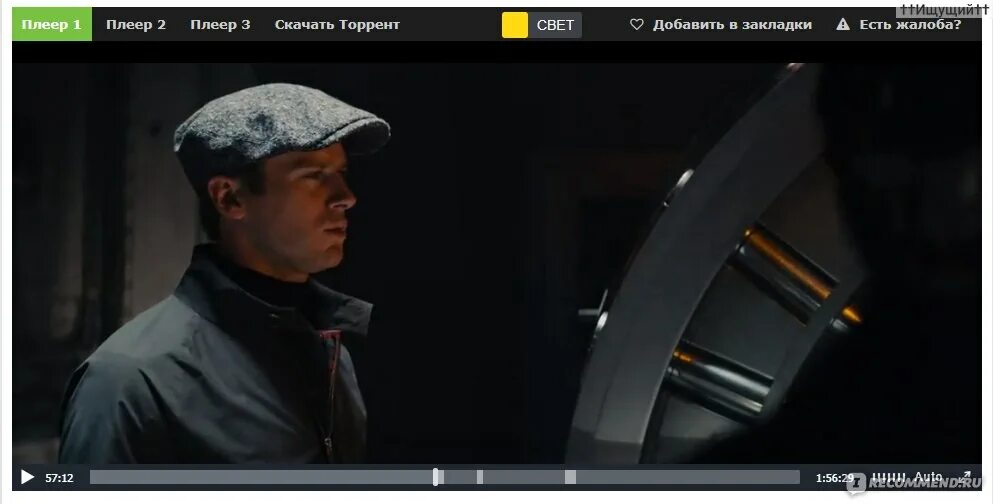Click the 57:12 elapsed time display

pos(59,478)
